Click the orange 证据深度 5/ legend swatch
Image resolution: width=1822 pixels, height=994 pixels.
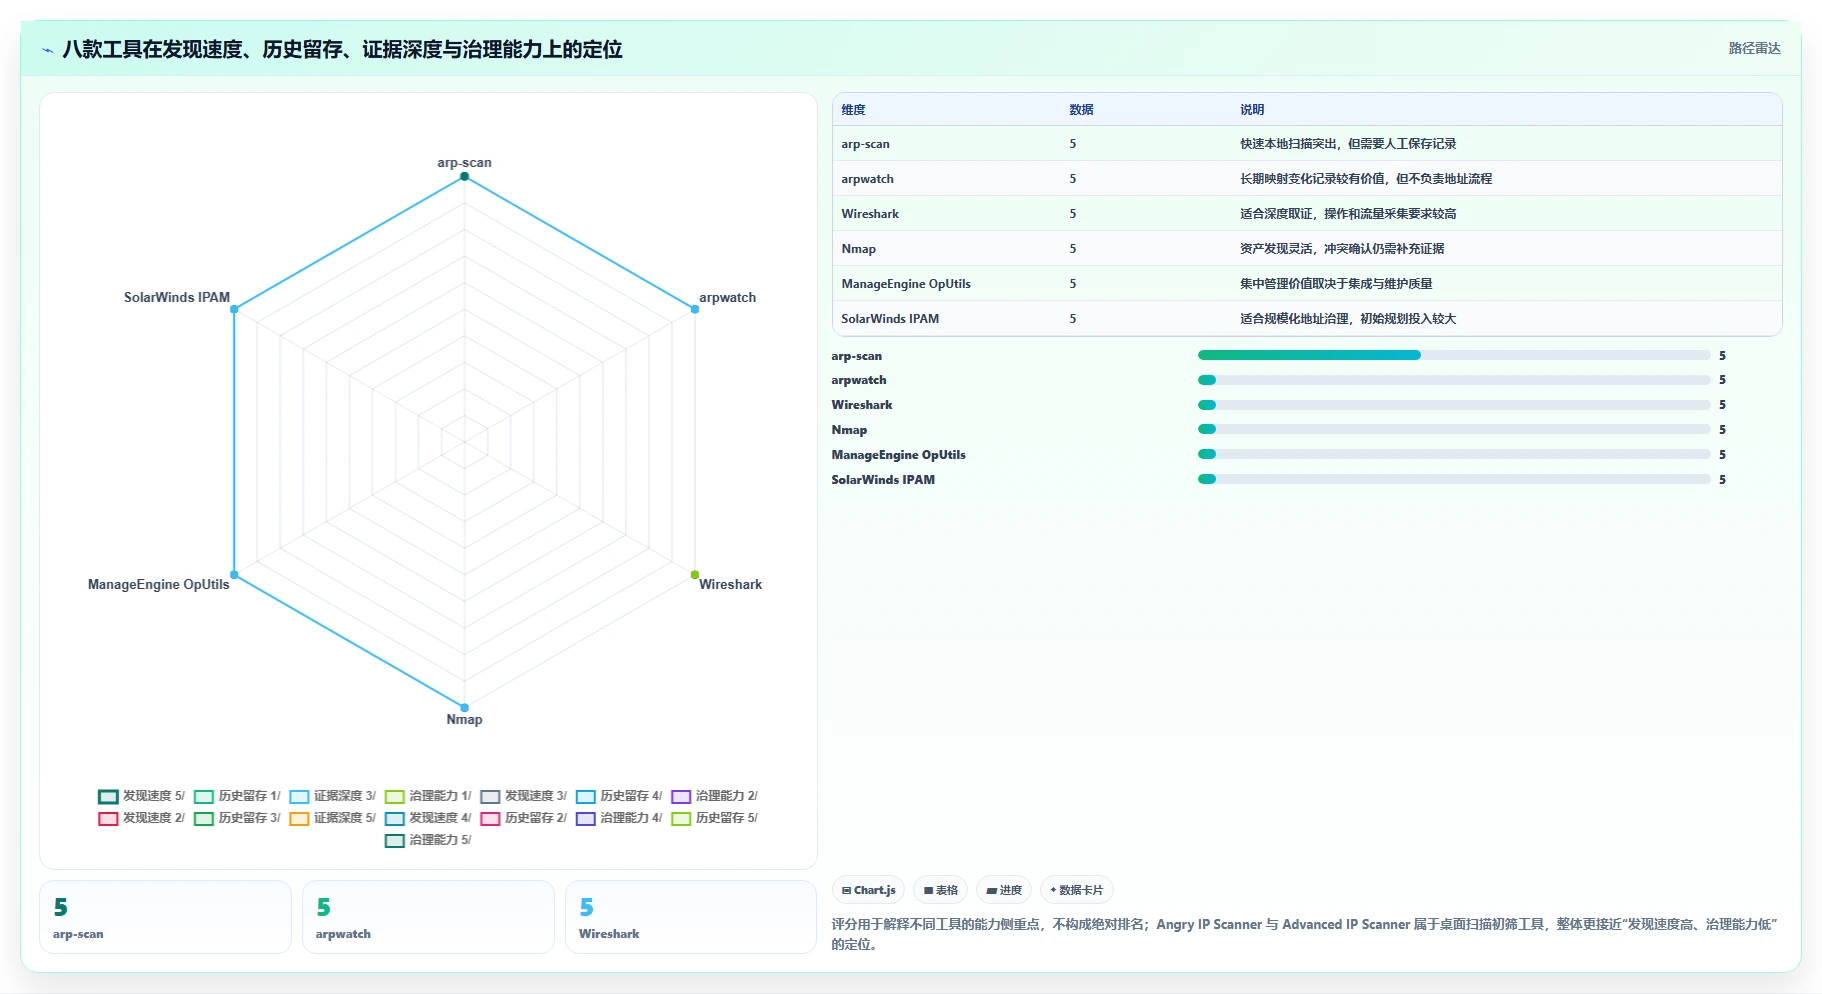pos(299,819)
